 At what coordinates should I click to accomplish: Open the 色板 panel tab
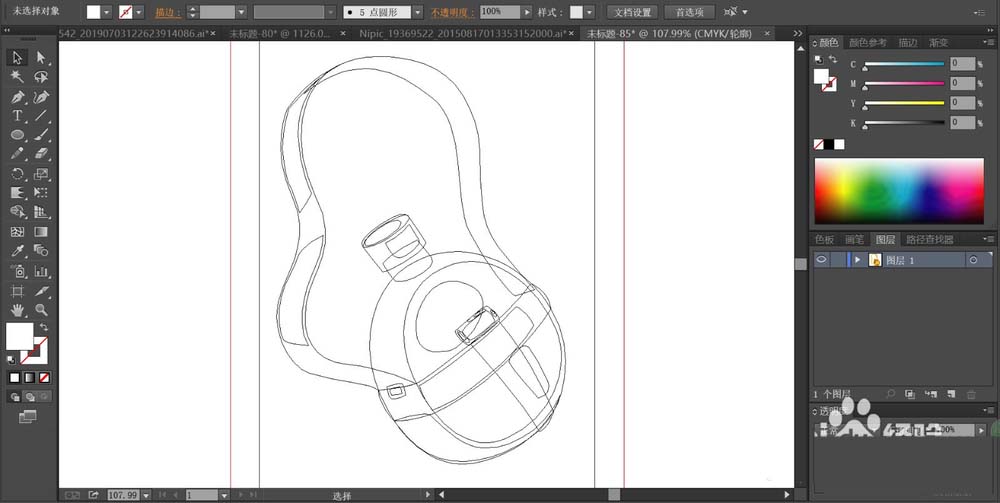click(824, 240)
